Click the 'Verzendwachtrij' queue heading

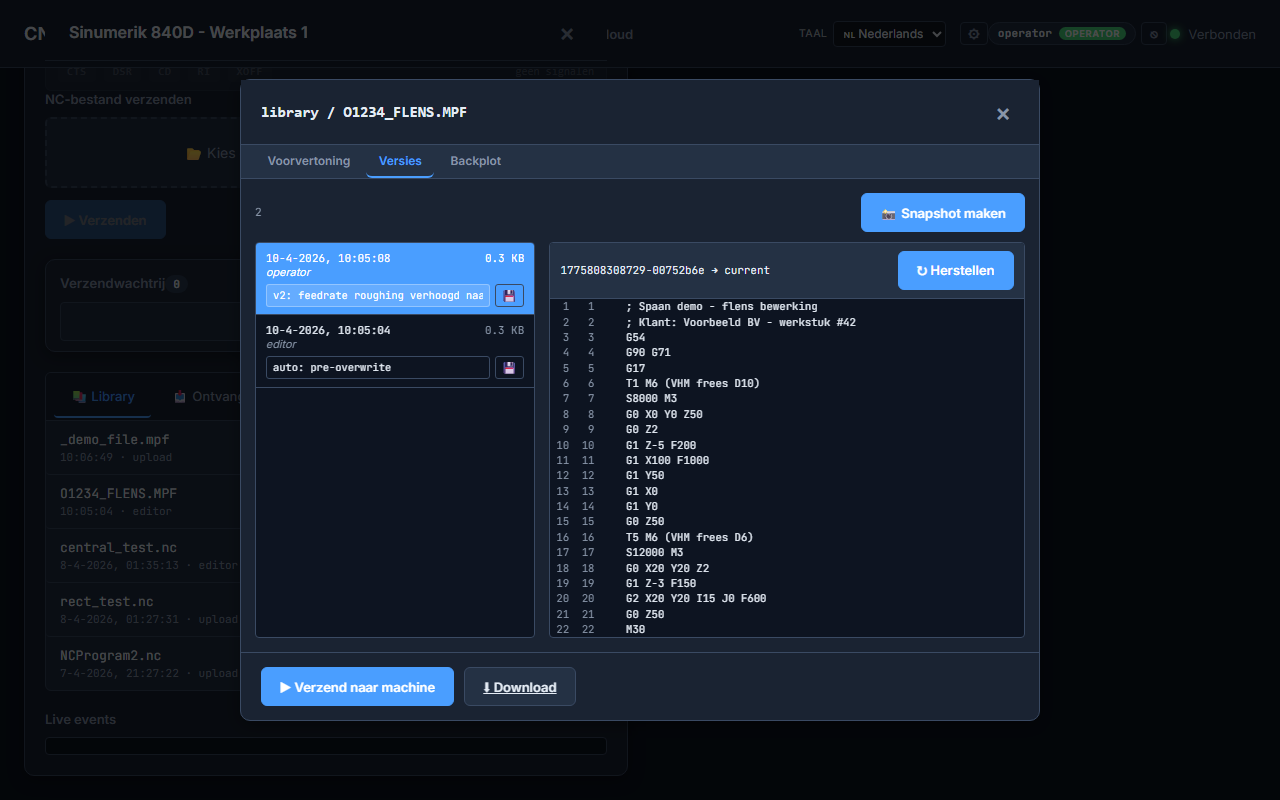(111, 284)
